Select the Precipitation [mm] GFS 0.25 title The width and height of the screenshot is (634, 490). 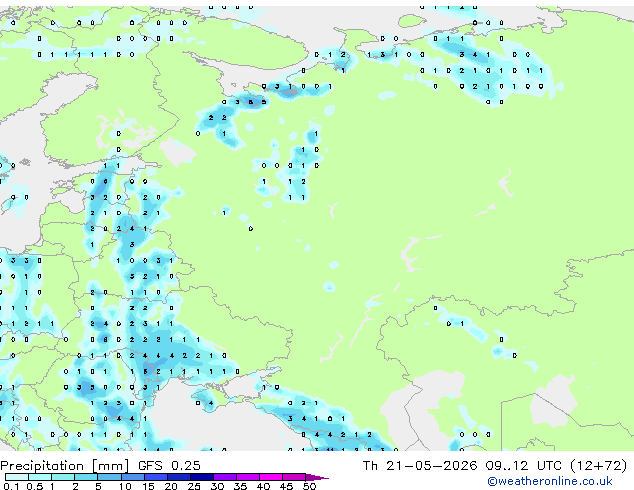[x=100, y=466]
